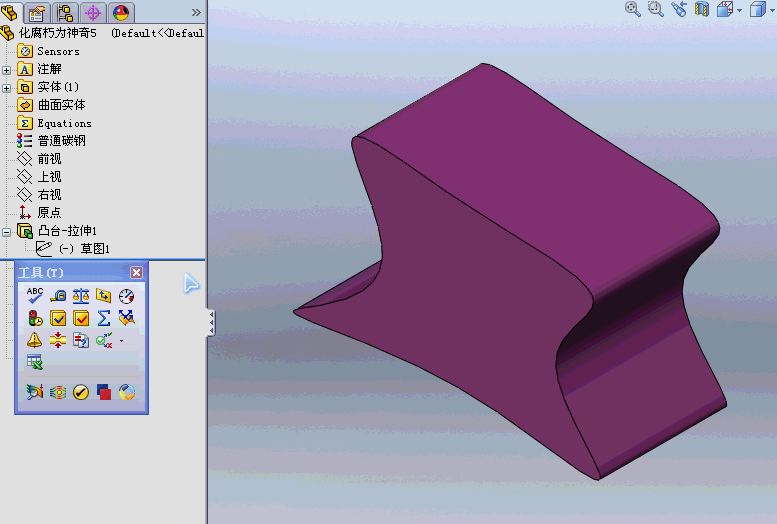The height and width of the screenshot is (524, 777).
Task: Switch to the DimXpertManager tab
Action: [x=93, y=13]
